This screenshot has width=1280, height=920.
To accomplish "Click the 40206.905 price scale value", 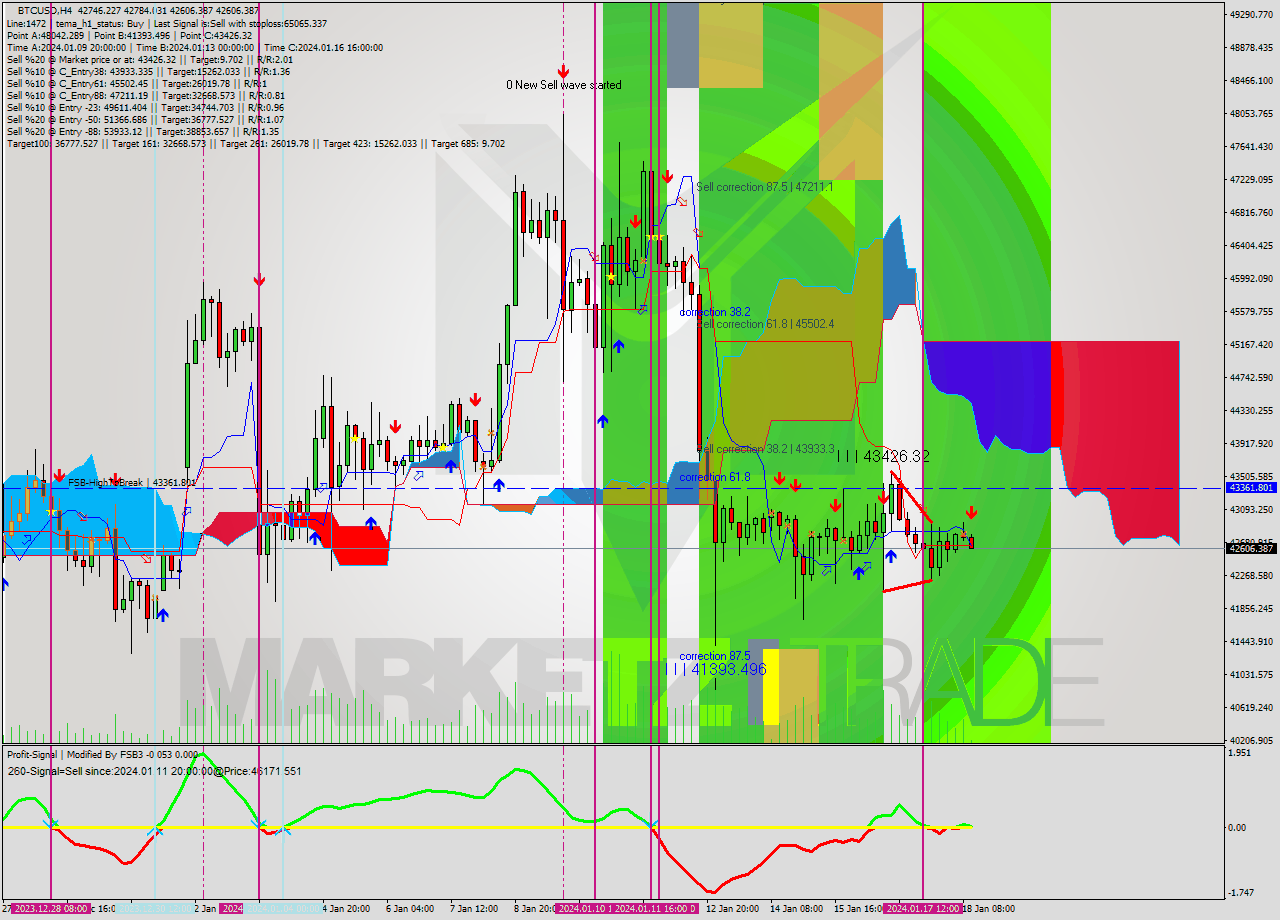I will click(x=1251, y=740).
